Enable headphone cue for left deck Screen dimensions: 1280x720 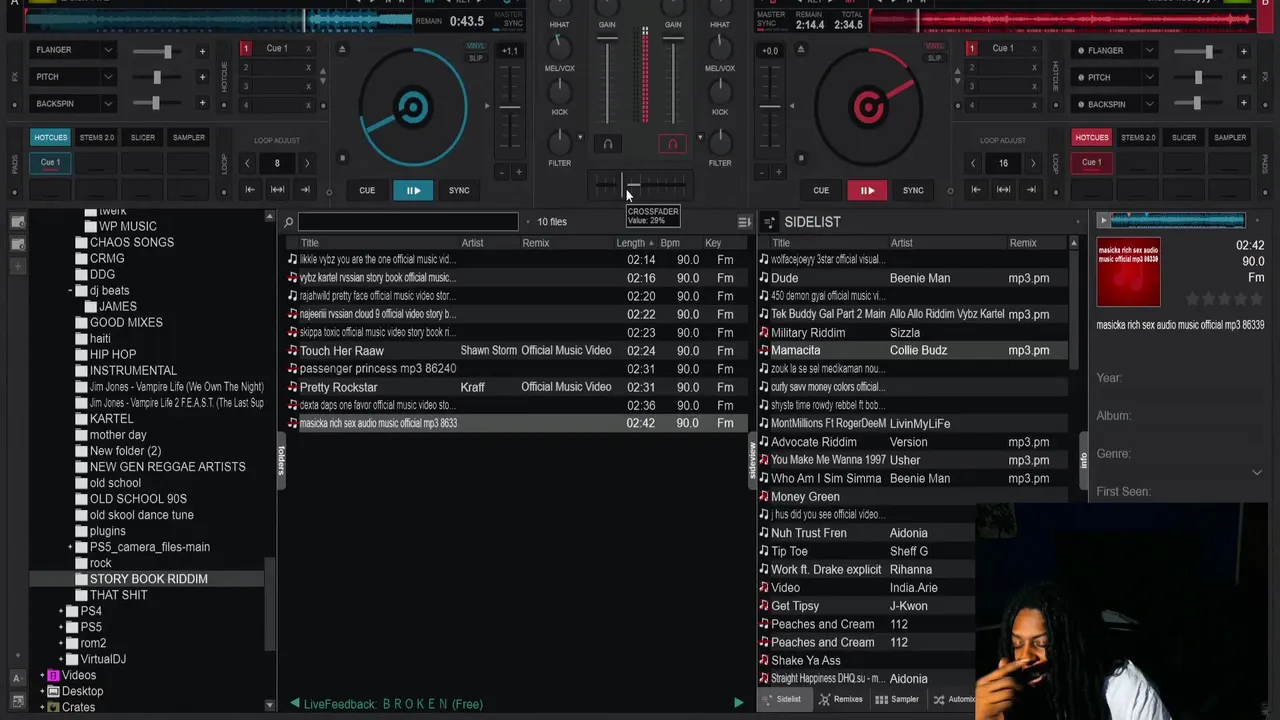point(607,144)
